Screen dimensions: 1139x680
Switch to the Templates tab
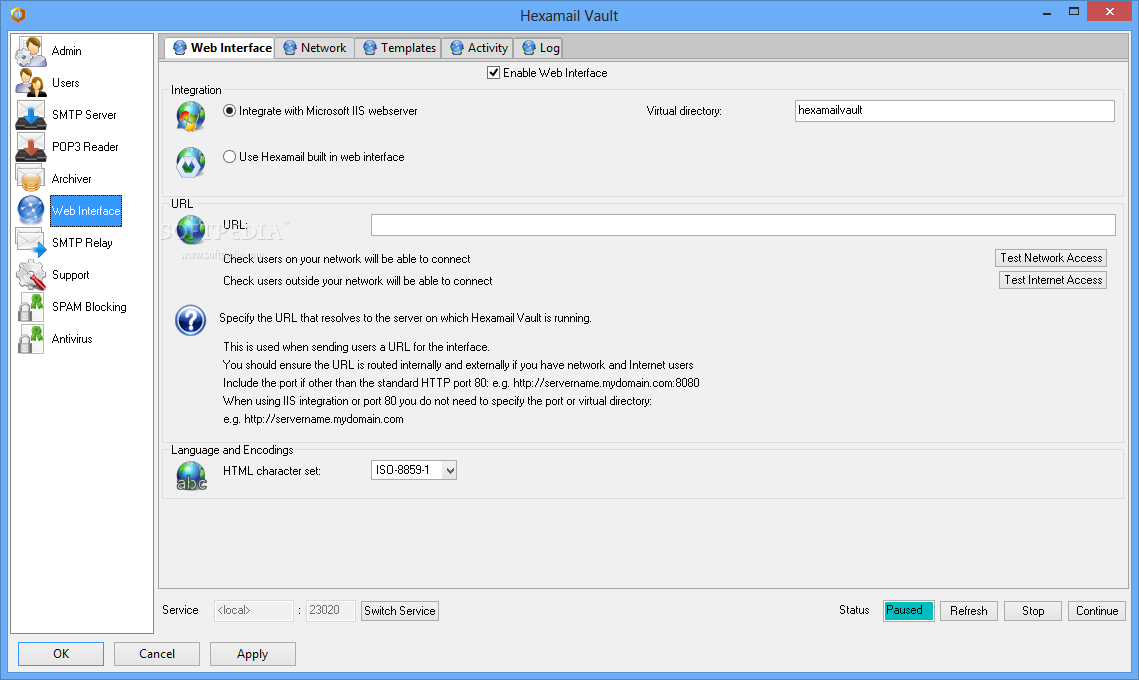point(399,48)
